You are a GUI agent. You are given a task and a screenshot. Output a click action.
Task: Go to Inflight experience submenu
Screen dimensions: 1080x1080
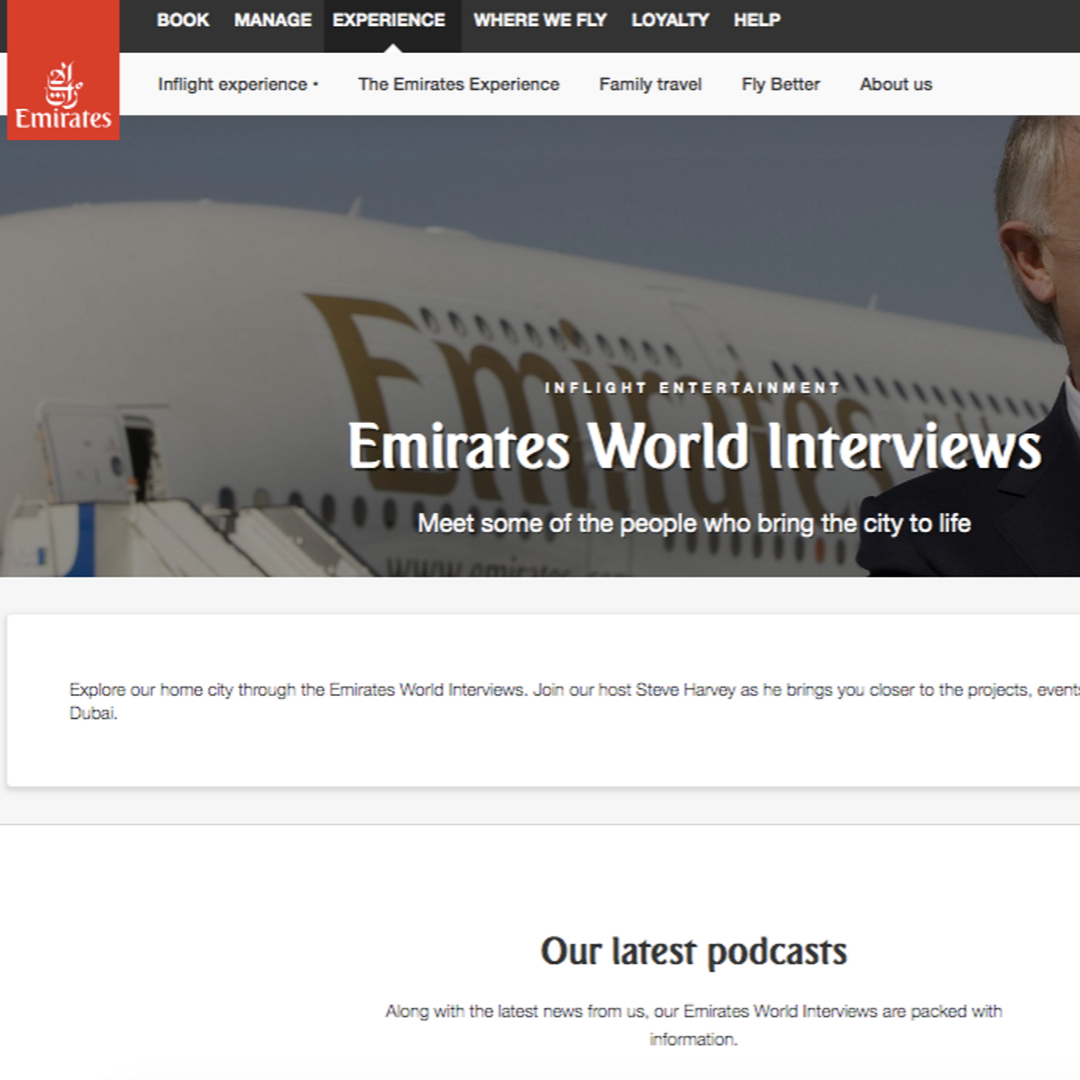(238, 85)
